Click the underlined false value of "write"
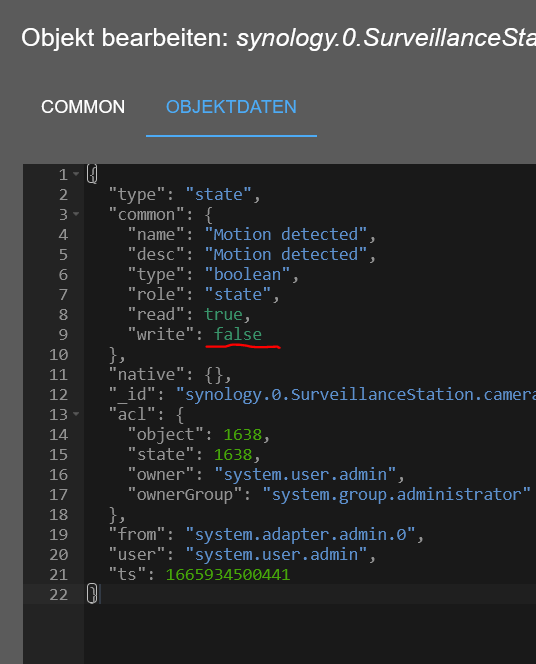536x664 pixels. [x=238, y=335]
